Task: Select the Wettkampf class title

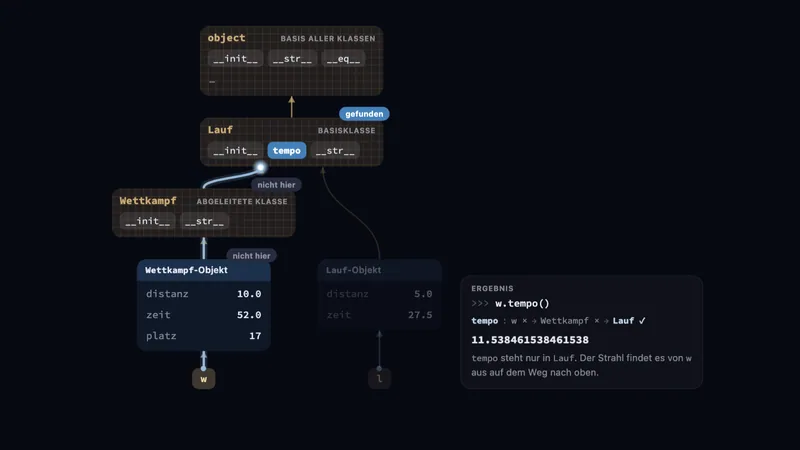Action: coord(148,201)
